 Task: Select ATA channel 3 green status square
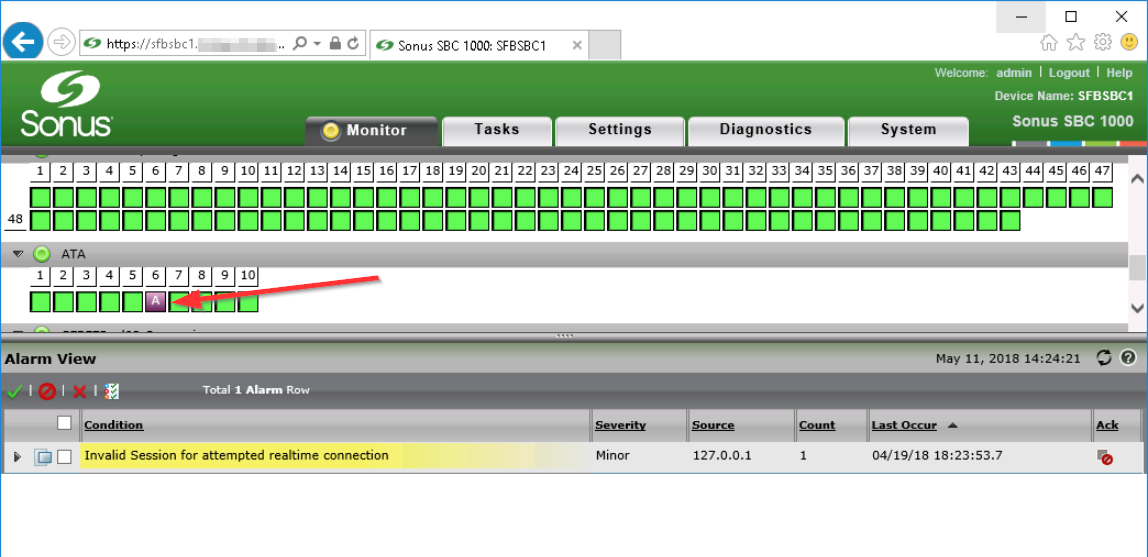[x=86, y=301]
